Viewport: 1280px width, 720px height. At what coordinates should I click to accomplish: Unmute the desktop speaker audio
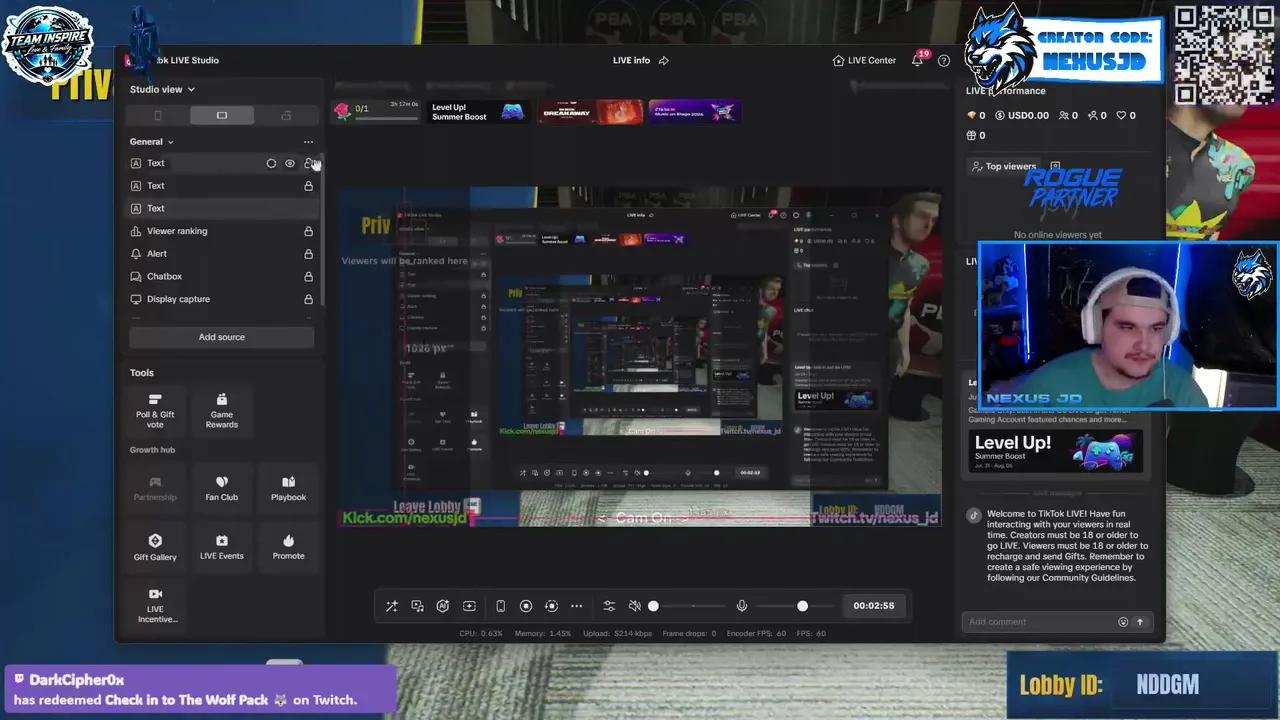(634, 606)
